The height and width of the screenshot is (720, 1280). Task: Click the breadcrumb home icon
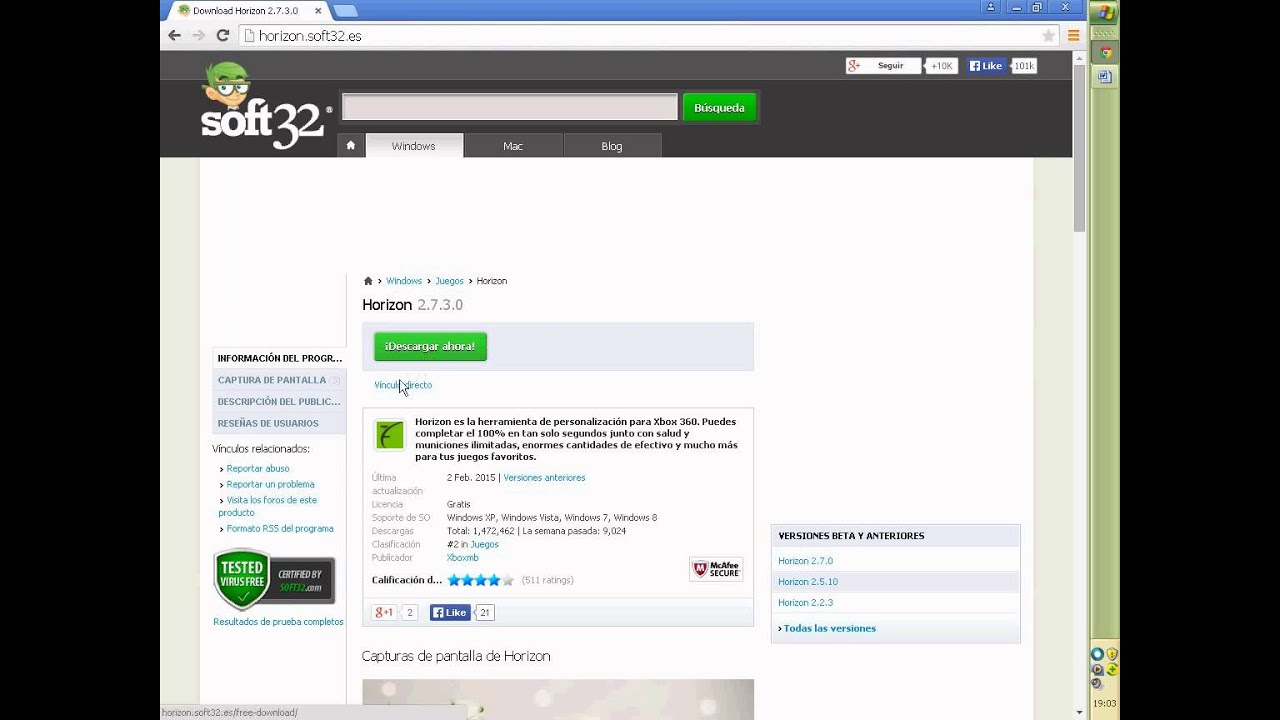[x=368, y=281]
